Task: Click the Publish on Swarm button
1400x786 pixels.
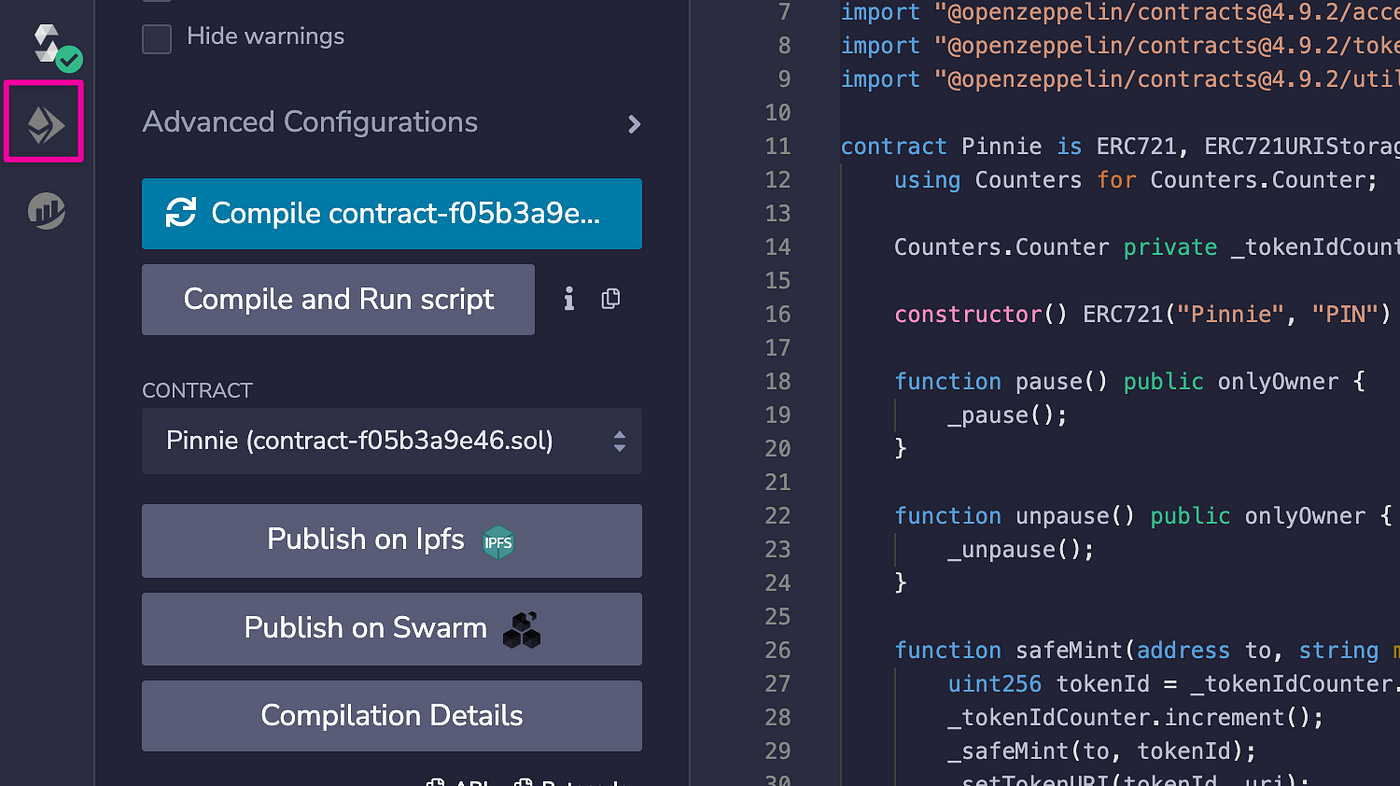Action: [x=392, y=629]
